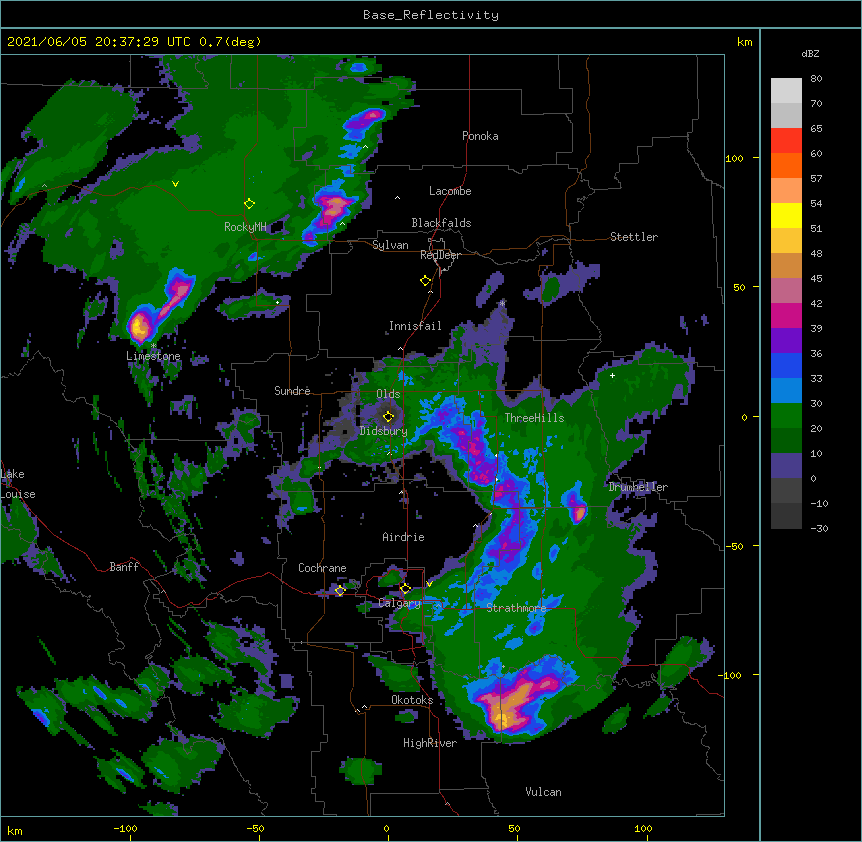Click the green 30 dBZ legend color
The image size is (862, 842).
click(x=786, y=416)
